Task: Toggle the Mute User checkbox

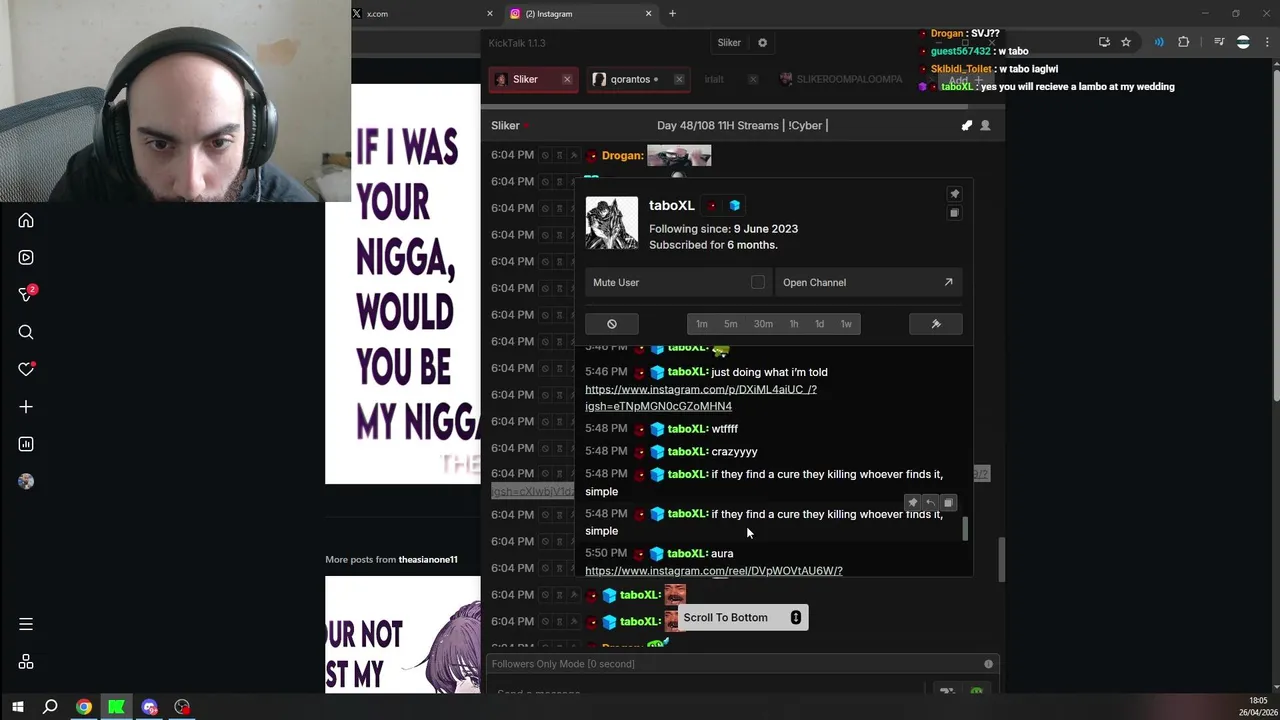Action: click(758, 282)
